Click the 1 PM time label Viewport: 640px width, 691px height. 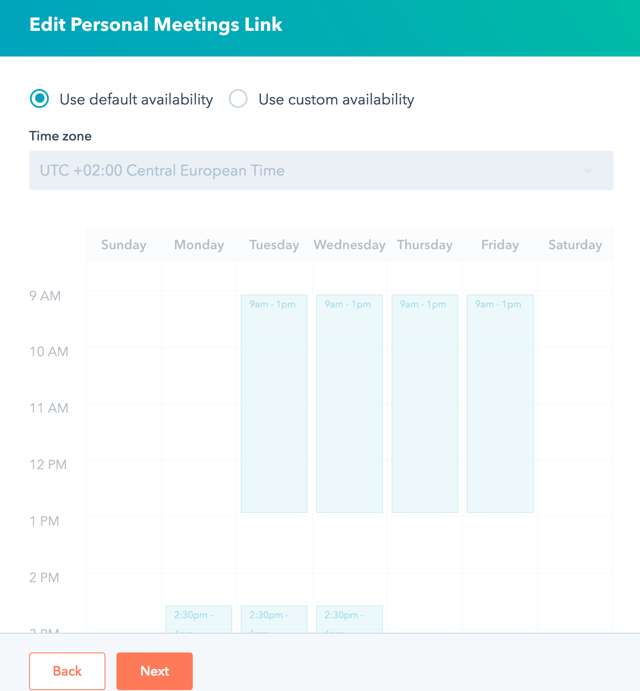[45, 521]
